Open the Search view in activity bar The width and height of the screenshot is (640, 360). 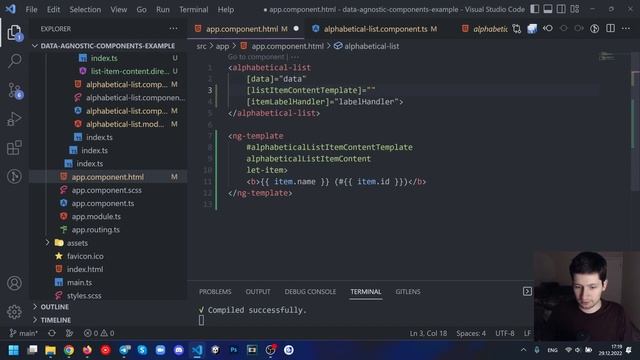(x=14, y=61)
